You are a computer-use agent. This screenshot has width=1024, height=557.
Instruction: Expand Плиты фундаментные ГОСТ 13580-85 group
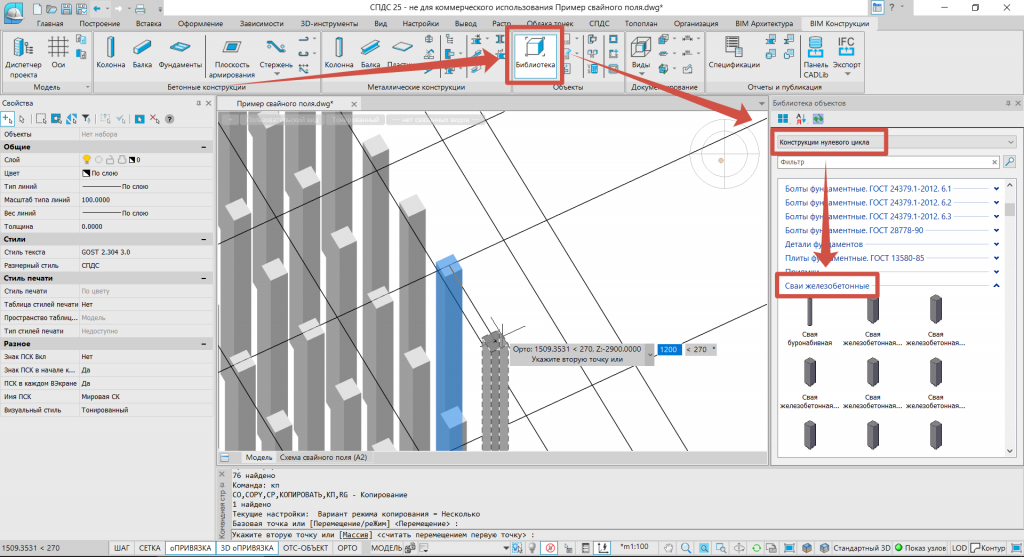pyautogui.click(x=997, y=258)
